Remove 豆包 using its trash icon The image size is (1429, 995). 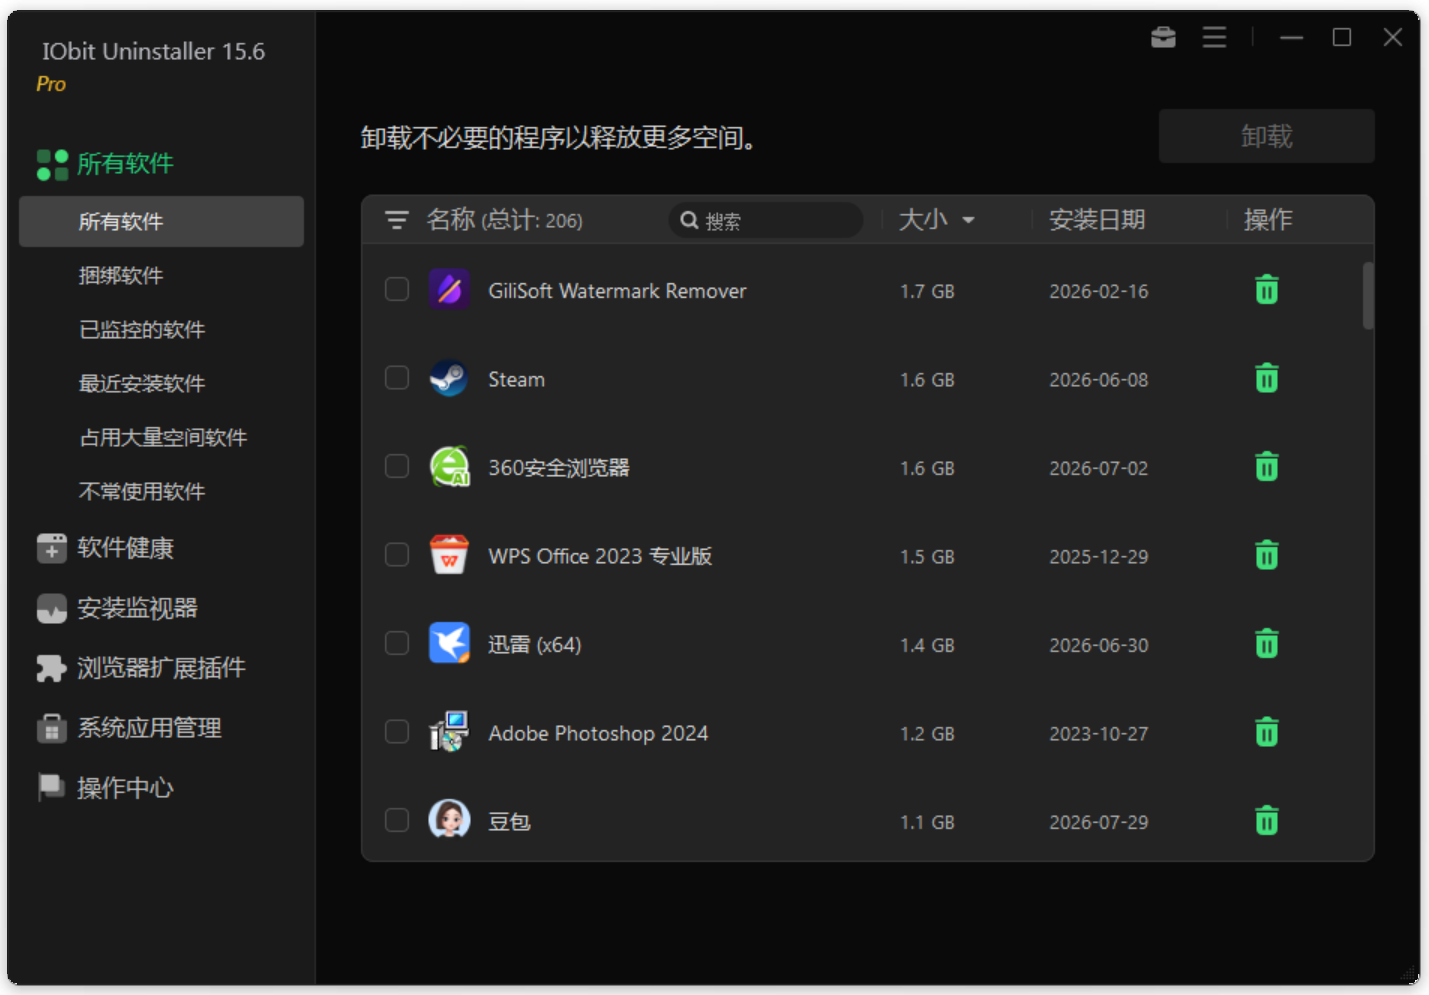pyautogui.click(x=1266, y=821)
